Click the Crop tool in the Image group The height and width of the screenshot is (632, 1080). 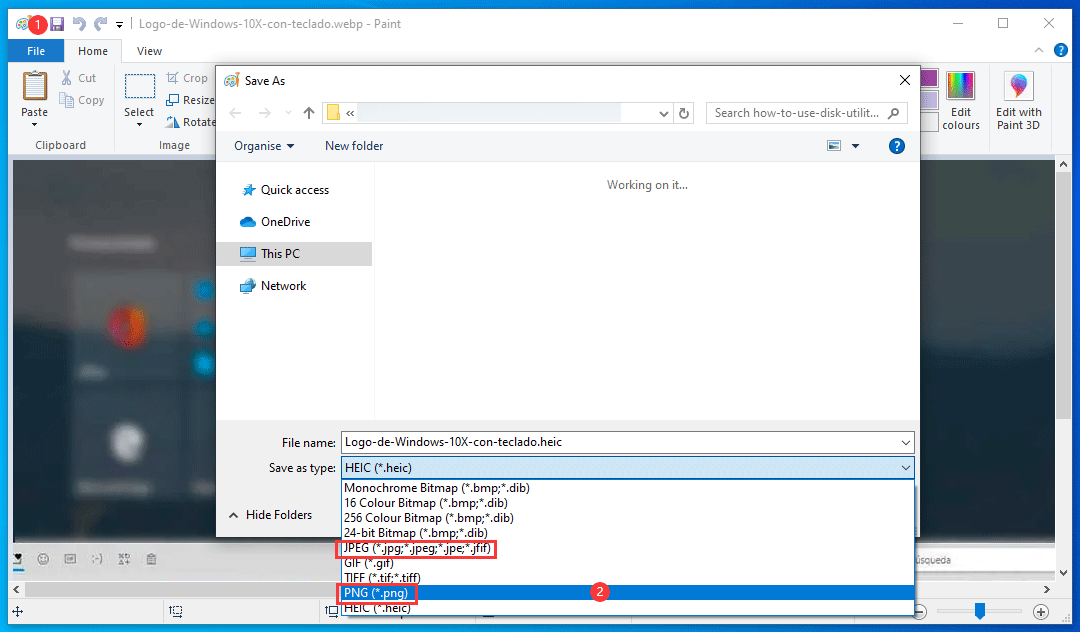187,78
